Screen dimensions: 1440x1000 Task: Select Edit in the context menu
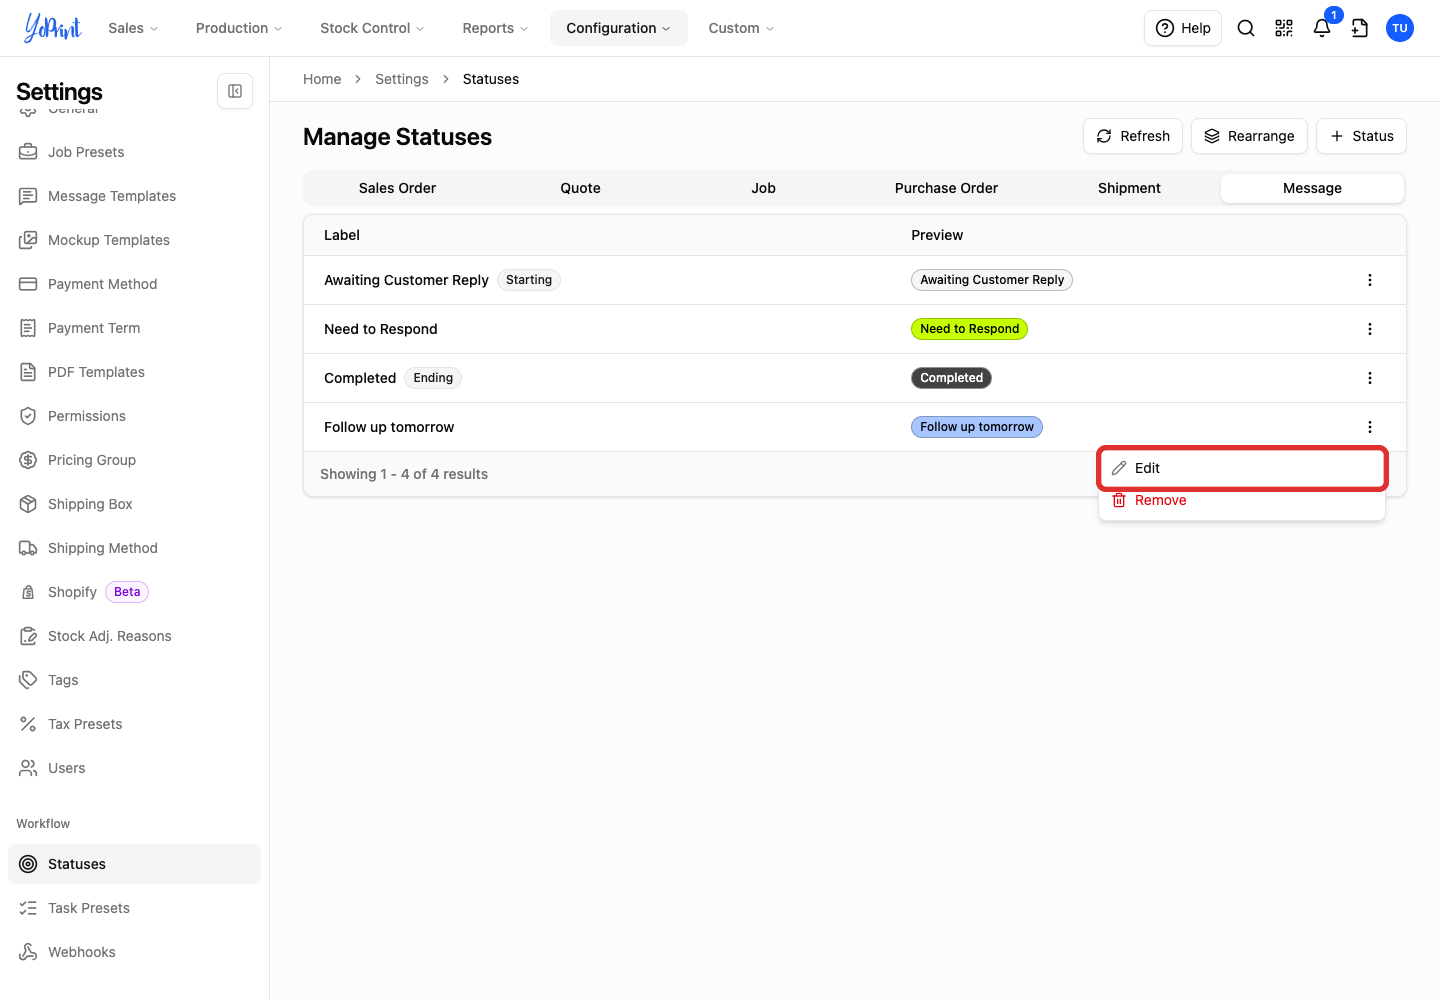coord(1242,468)
